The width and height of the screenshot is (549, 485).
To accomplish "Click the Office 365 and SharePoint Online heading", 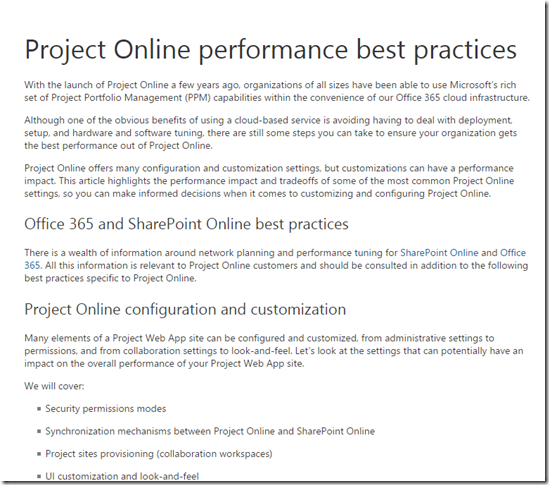I will coord(186,224).
